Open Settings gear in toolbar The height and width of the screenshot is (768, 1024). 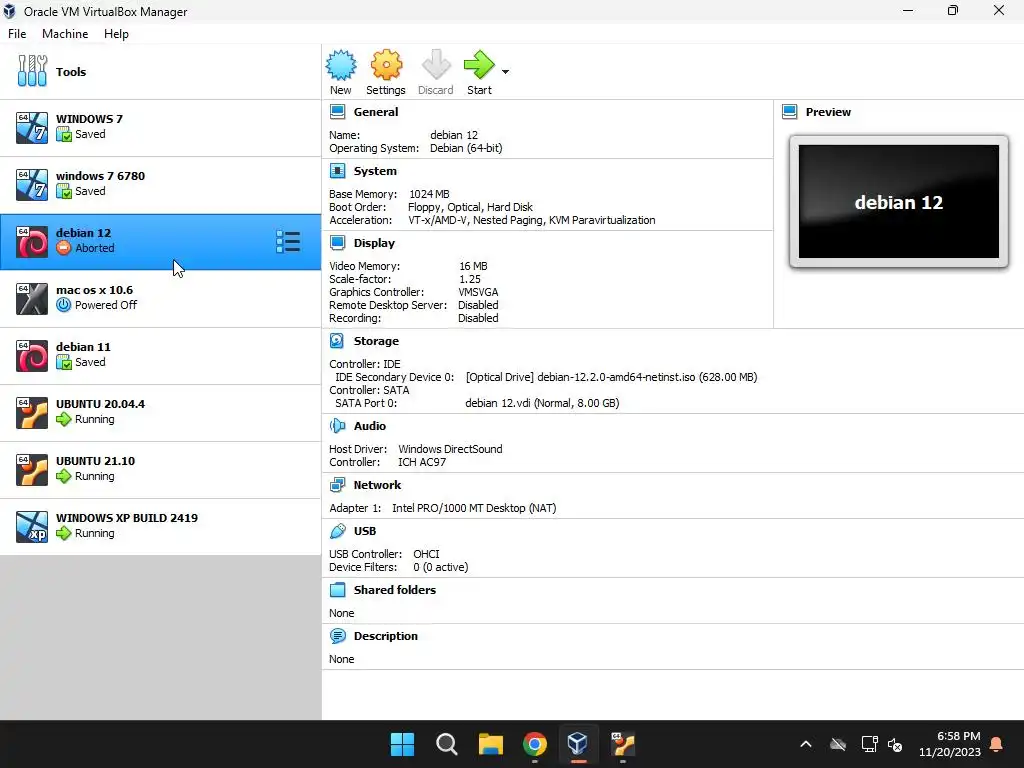coord(386,65)
